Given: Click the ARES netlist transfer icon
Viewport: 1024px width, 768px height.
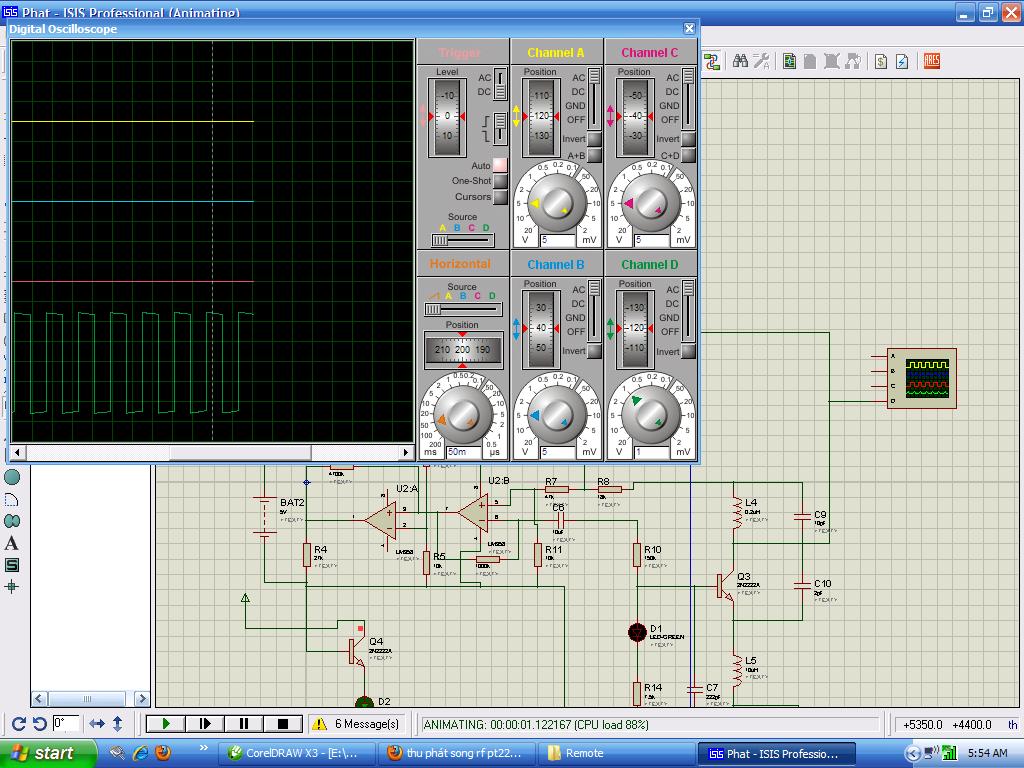Looking at the screenshot, I should coord(931,61).
